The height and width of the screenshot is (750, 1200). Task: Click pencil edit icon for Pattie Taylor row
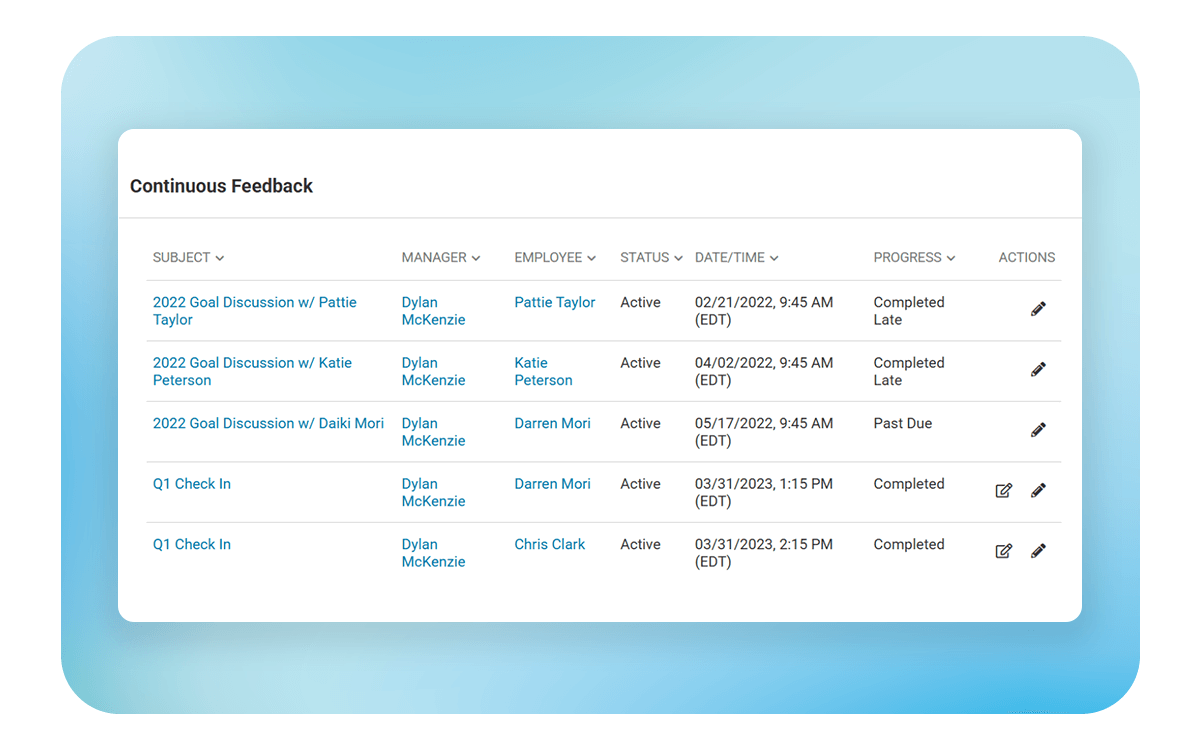click(1038, 310)
